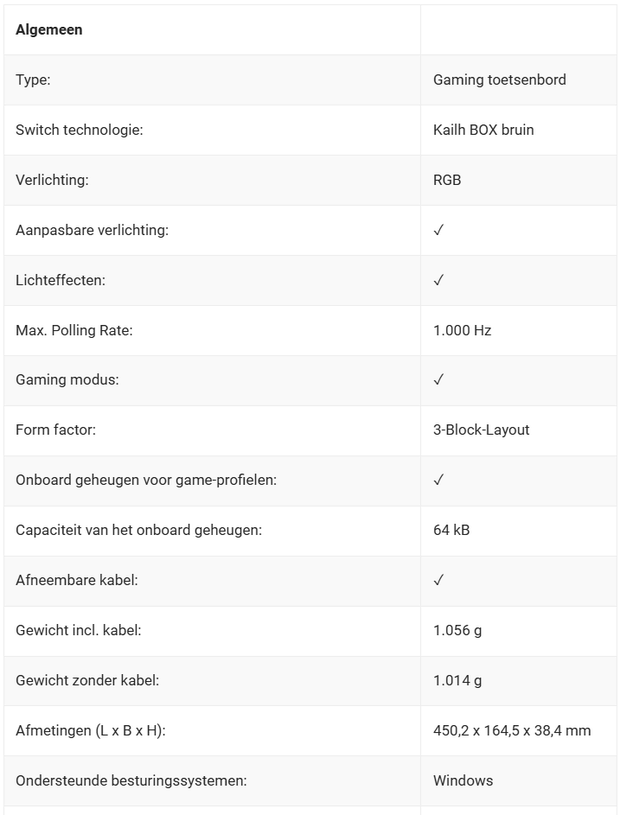
Task: Click the '3-Block-Layout' form factor value
Action: 481,430
